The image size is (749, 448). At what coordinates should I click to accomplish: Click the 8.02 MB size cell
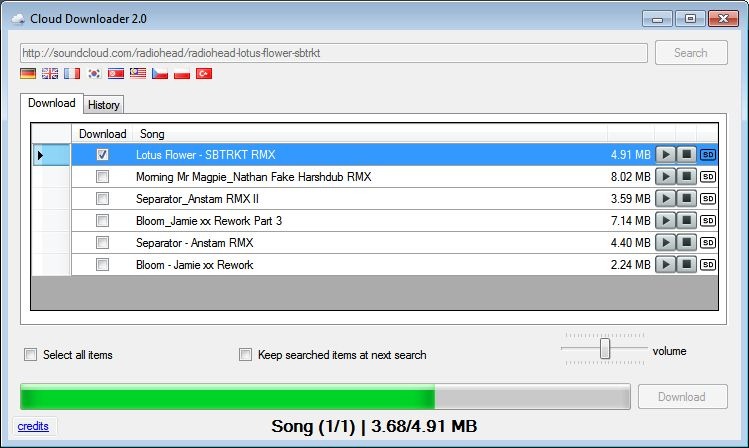coord(631,177)
